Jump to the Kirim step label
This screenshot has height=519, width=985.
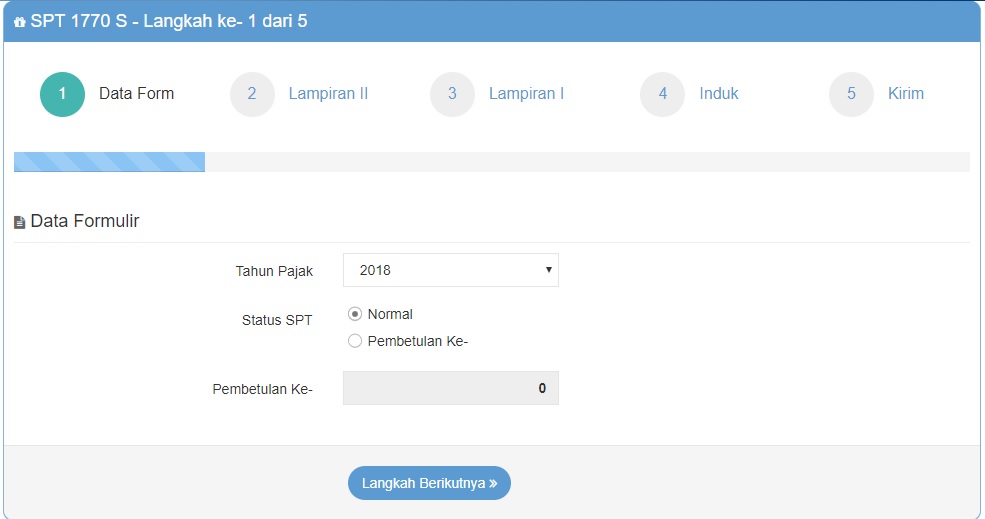pos(905,94)
